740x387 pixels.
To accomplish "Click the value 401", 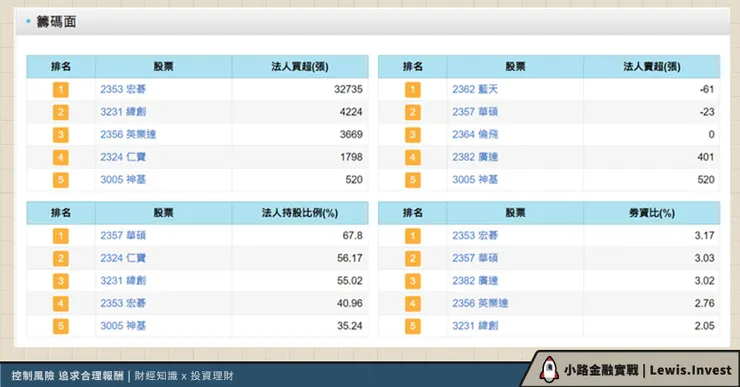I will [706, 157].
